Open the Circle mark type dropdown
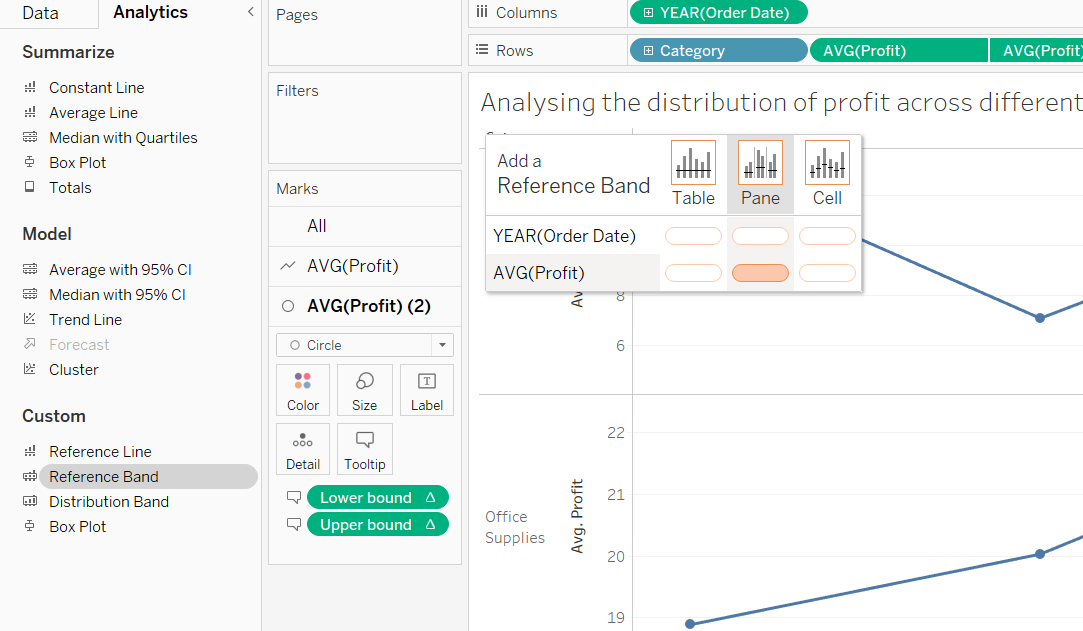The height and width of the screenshot is (631, 1083). (x=365, y=345)
